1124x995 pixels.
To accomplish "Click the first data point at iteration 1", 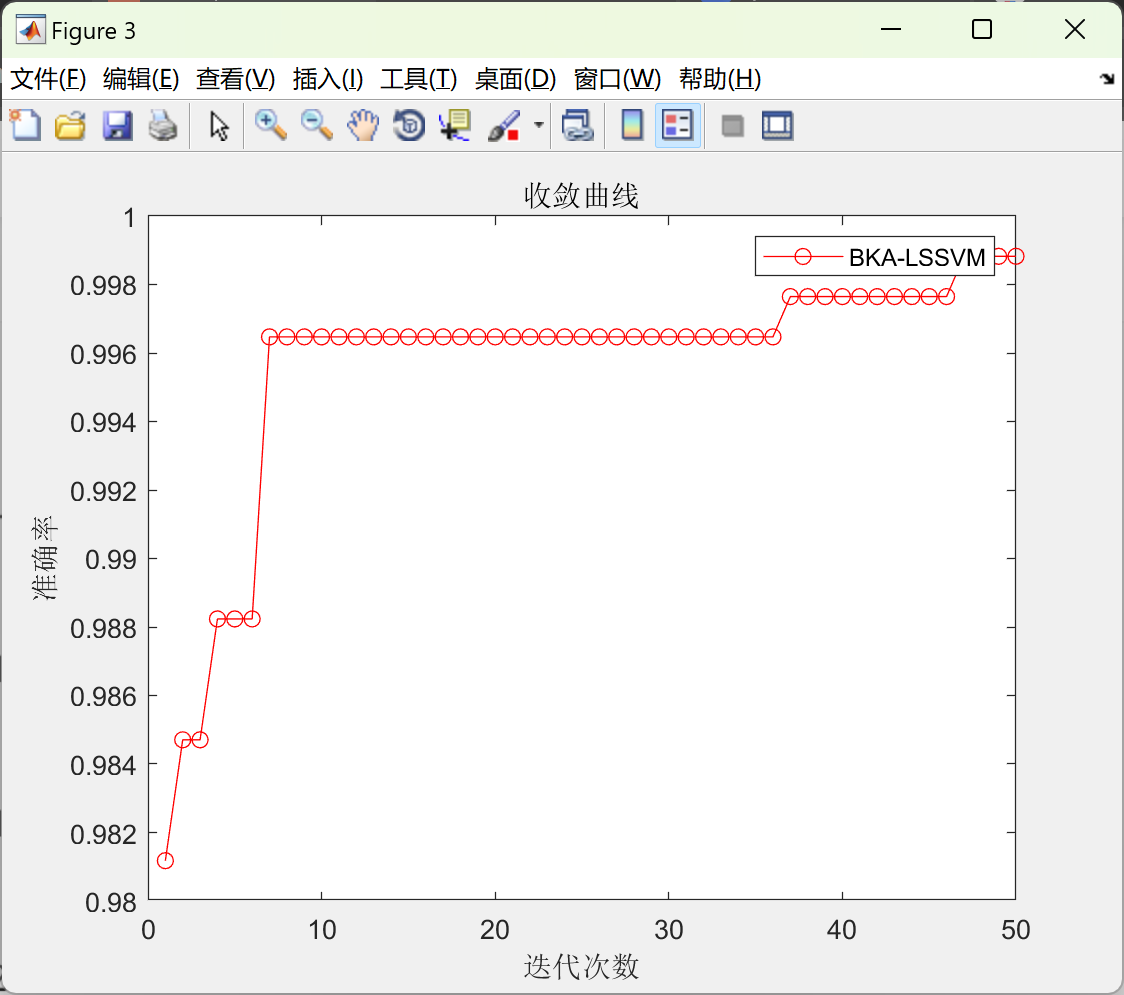I will (166, 860).
